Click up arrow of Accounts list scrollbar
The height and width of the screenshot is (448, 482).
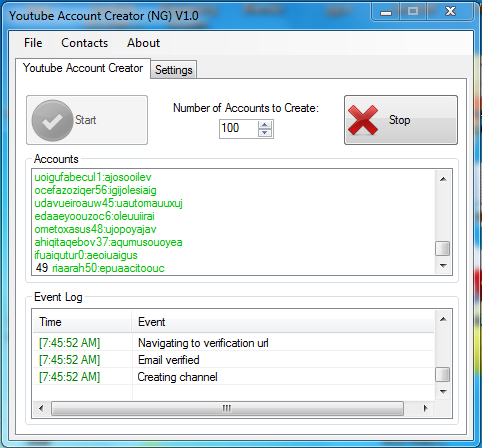[443, 179]
